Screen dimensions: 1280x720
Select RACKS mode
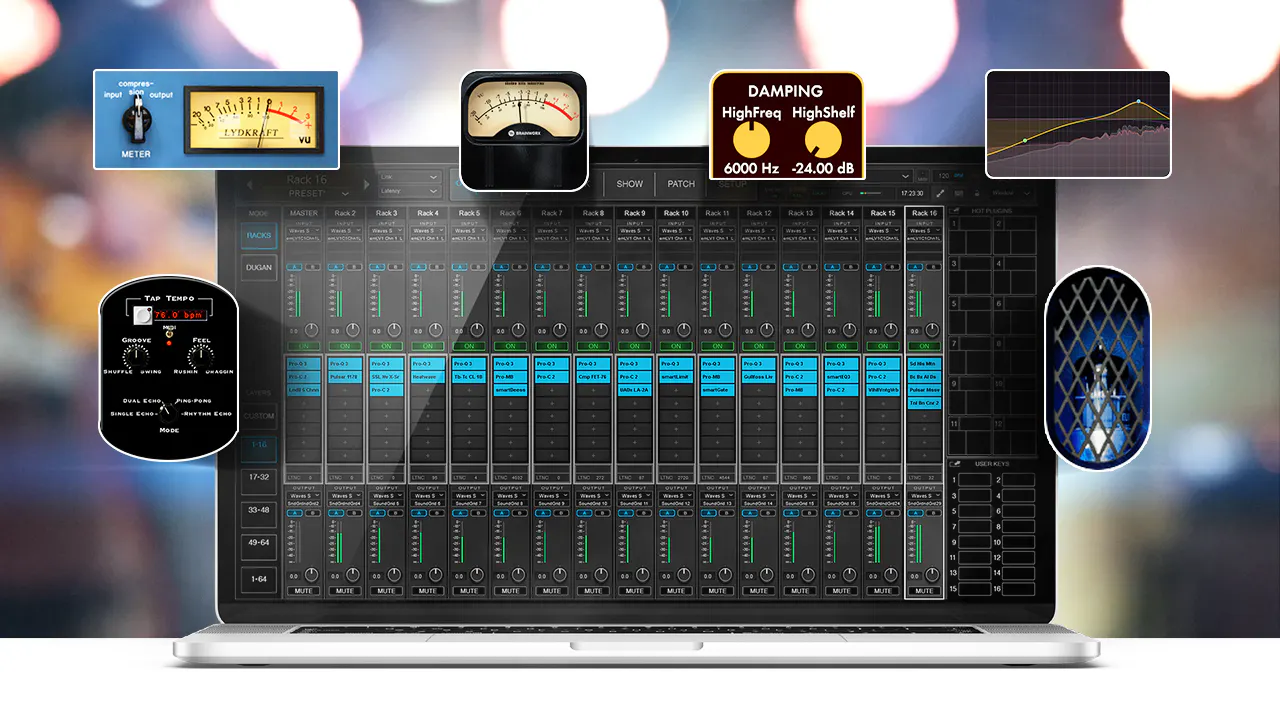pyautogui.click(x=259, y=236)
